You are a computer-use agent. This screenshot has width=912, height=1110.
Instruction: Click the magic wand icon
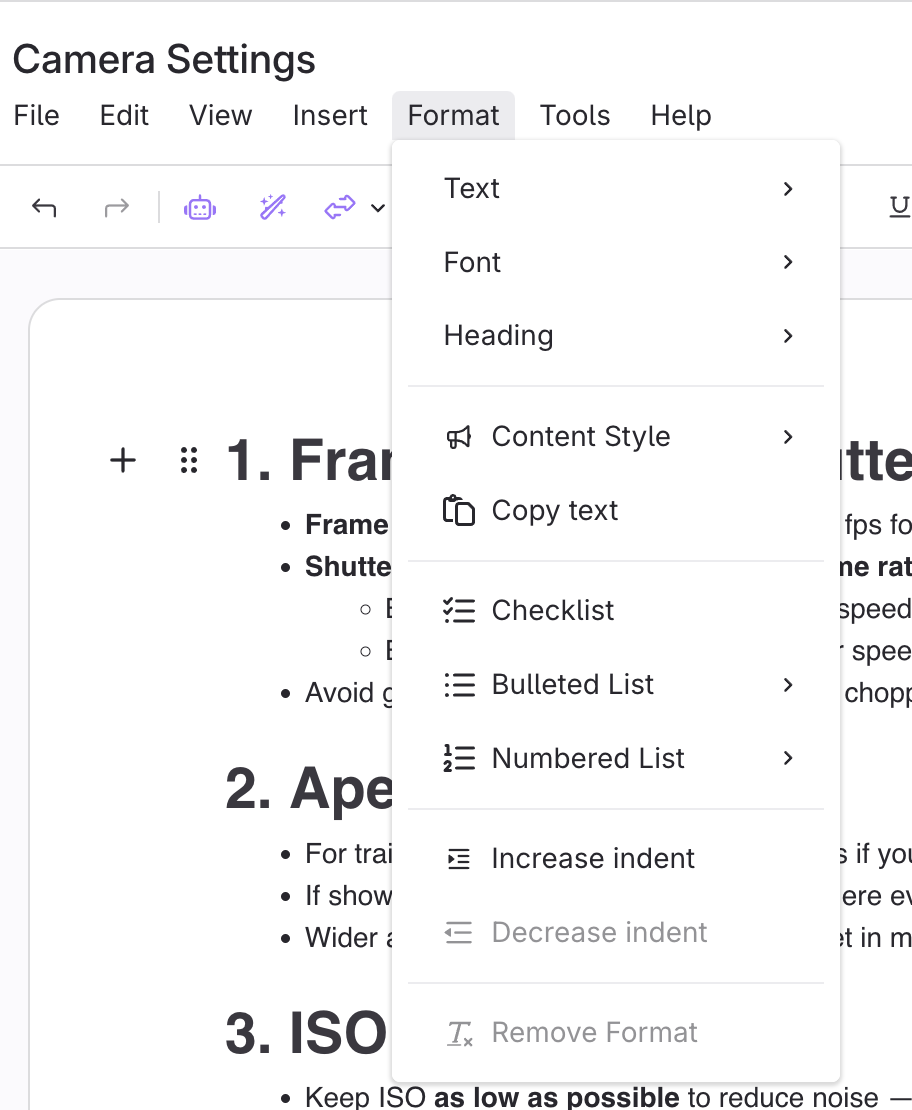pos(273,208)
